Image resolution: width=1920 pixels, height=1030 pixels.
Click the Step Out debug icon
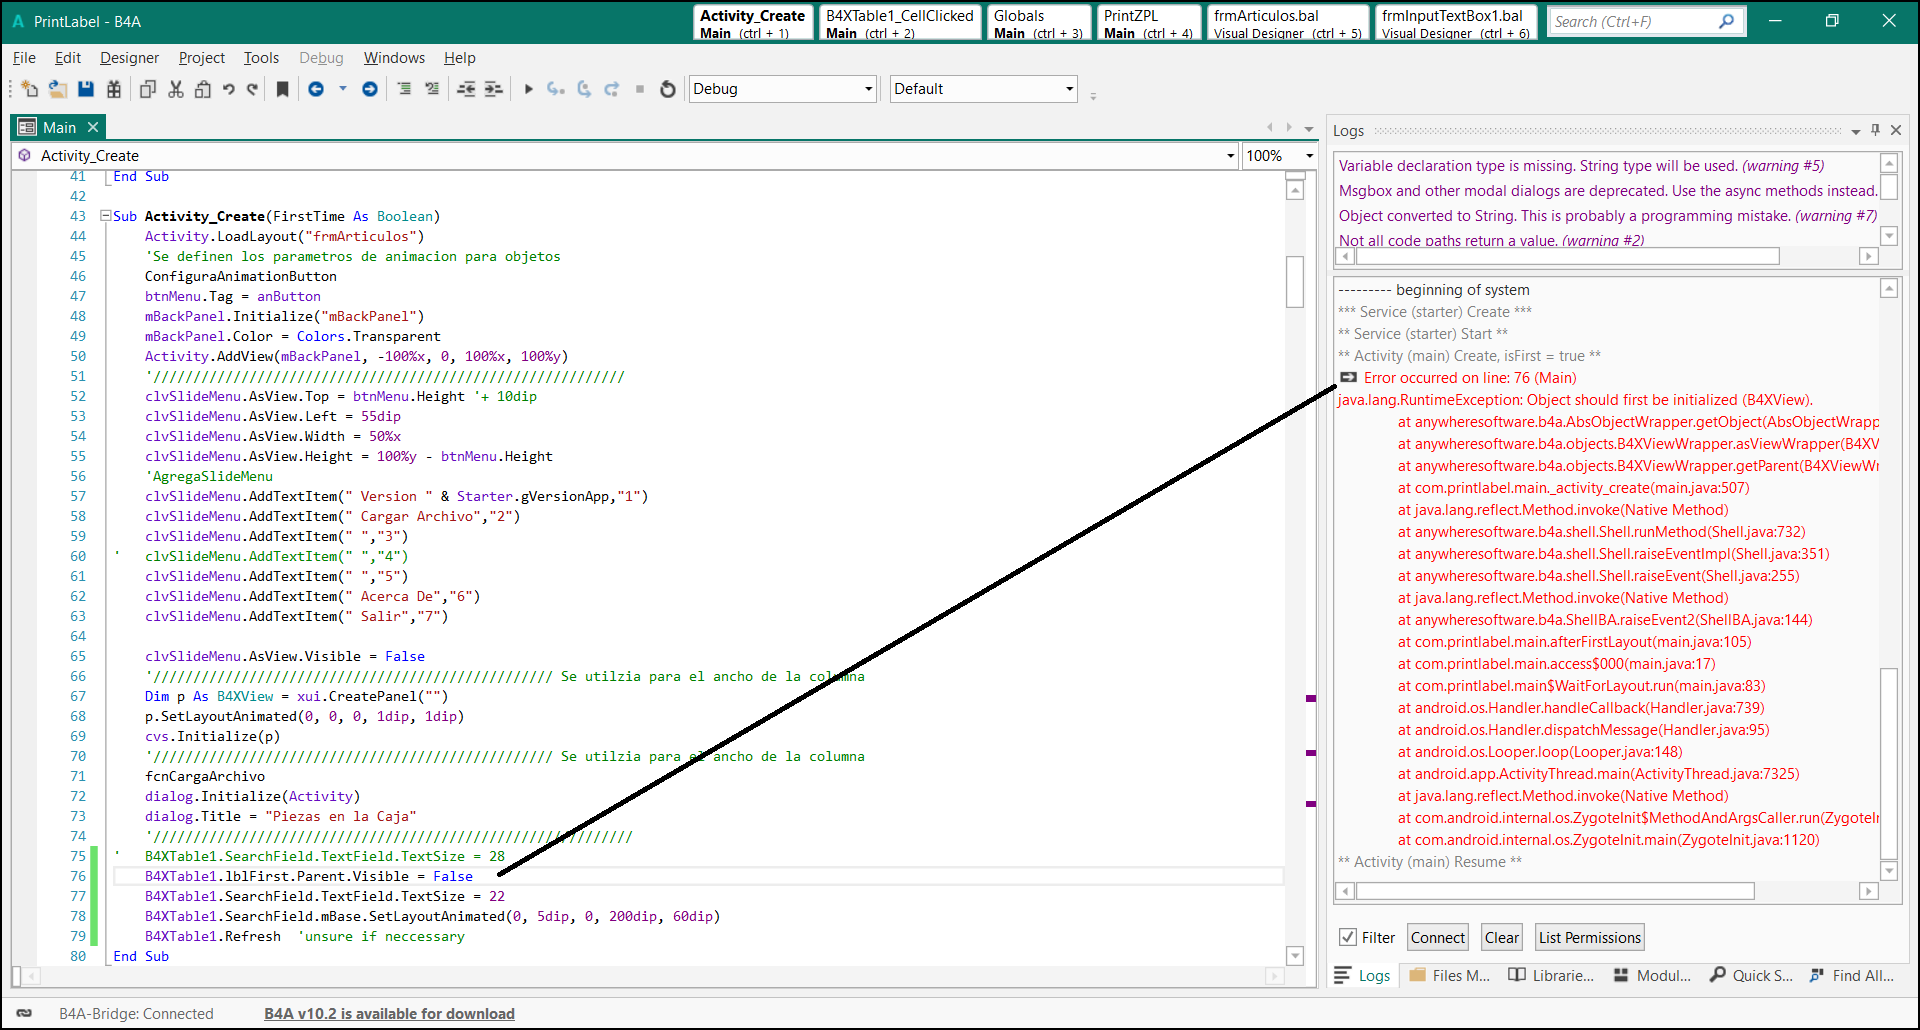pyautogui.click(x=612, y=89)
